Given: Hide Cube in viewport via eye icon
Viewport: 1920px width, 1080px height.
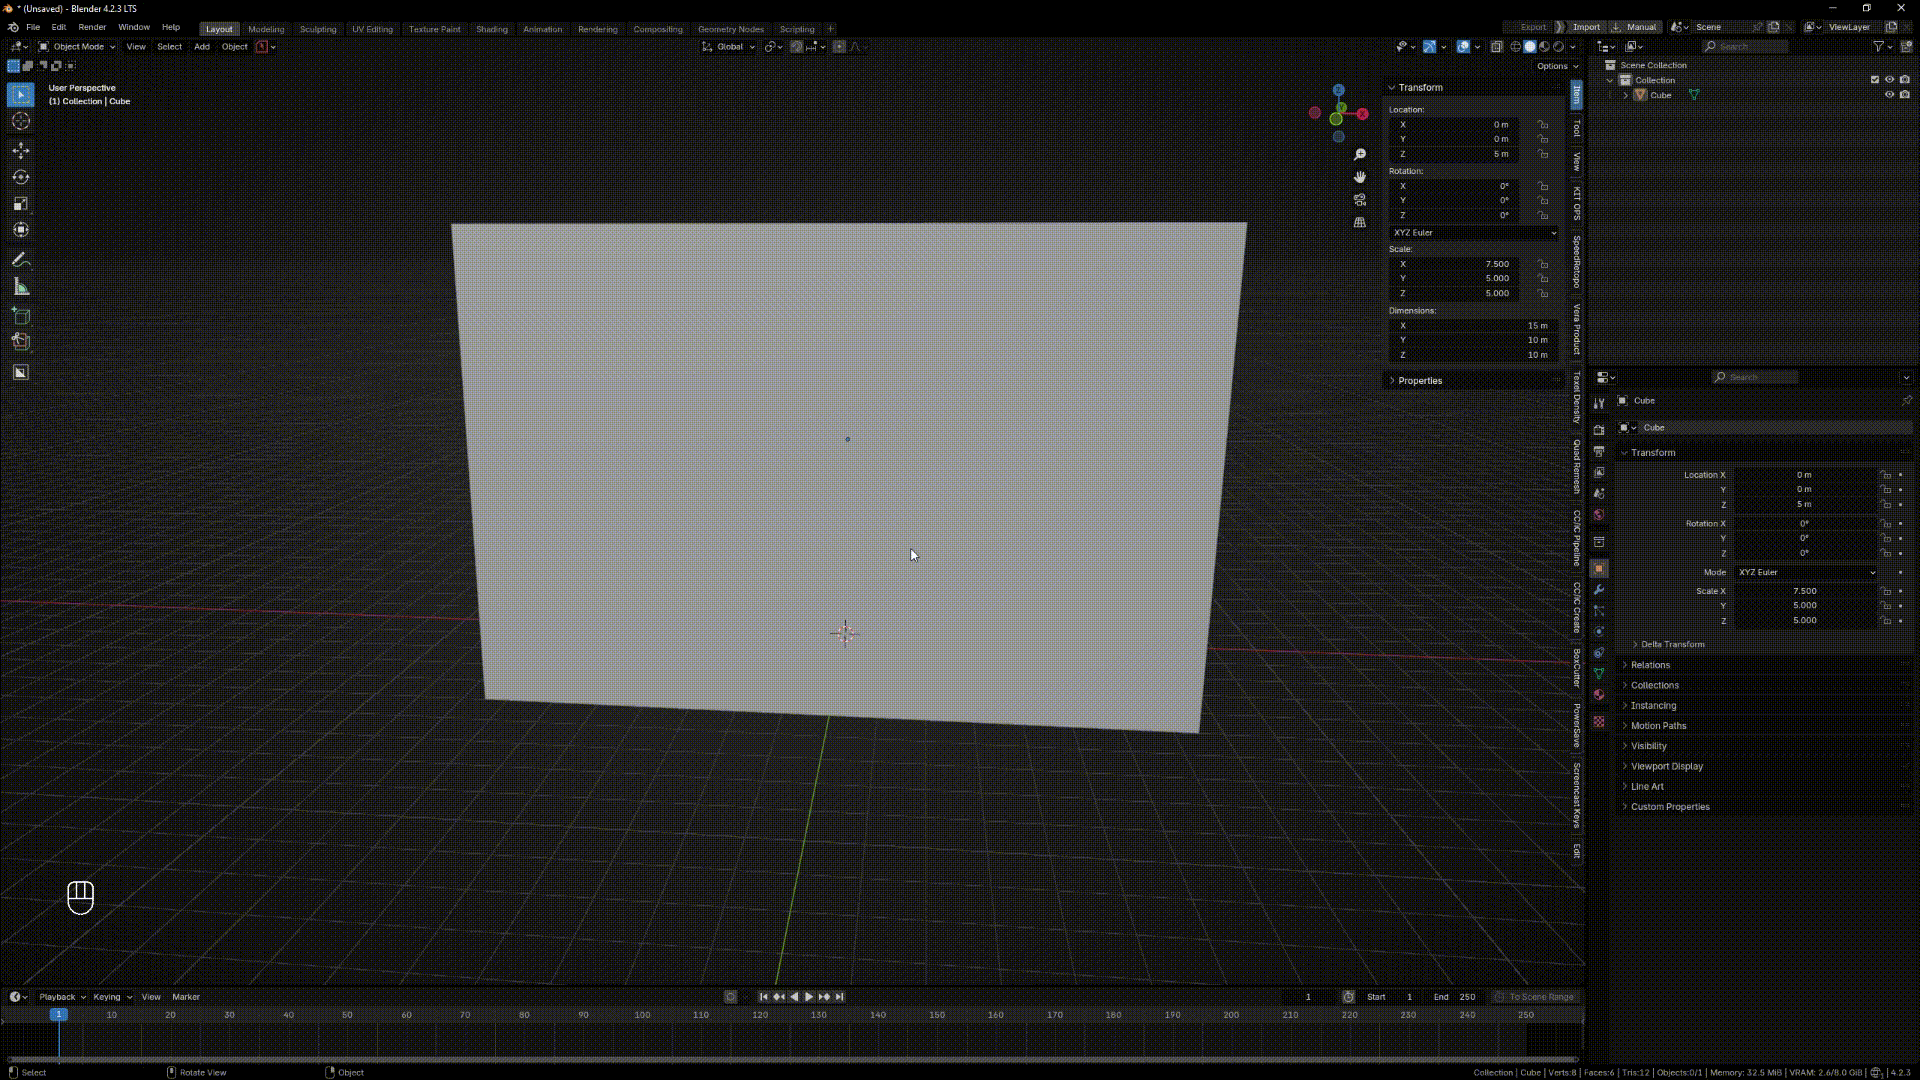Looking at the screenshot, I should (x=1889, y=95).
